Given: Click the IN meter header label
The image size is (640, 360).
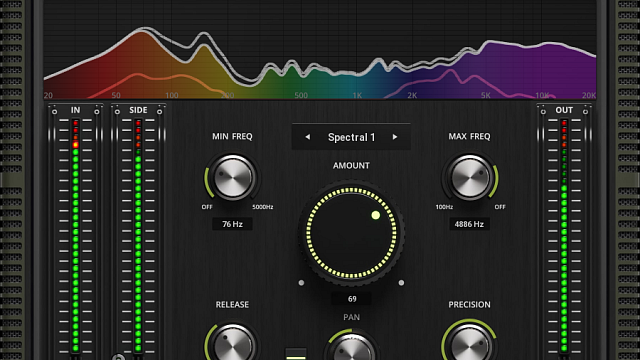Looking at the screenshot, I should [76, 110].
